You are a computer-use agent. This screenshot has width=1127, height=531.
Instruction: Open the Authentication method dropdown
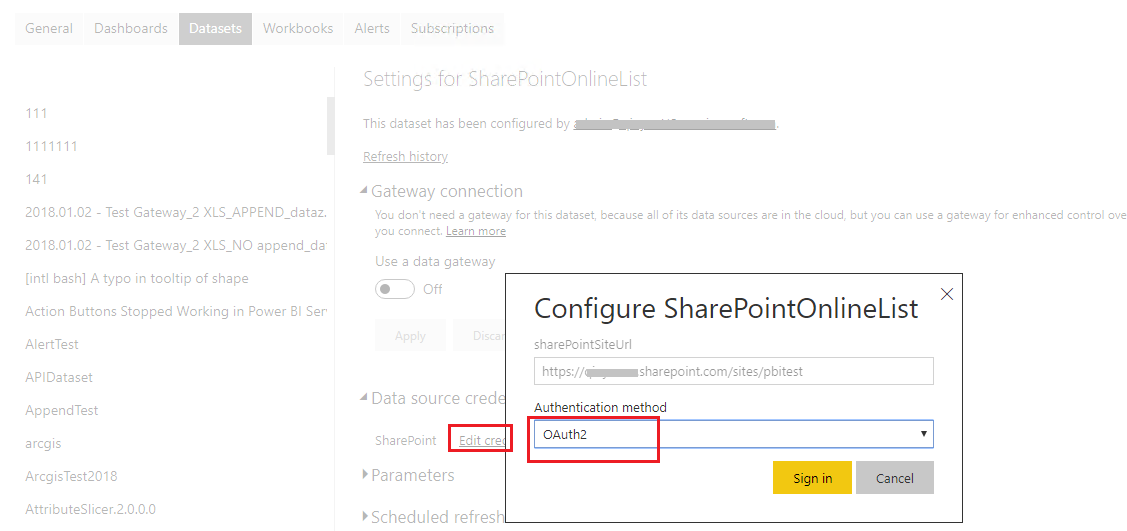(x=734, y=434)
